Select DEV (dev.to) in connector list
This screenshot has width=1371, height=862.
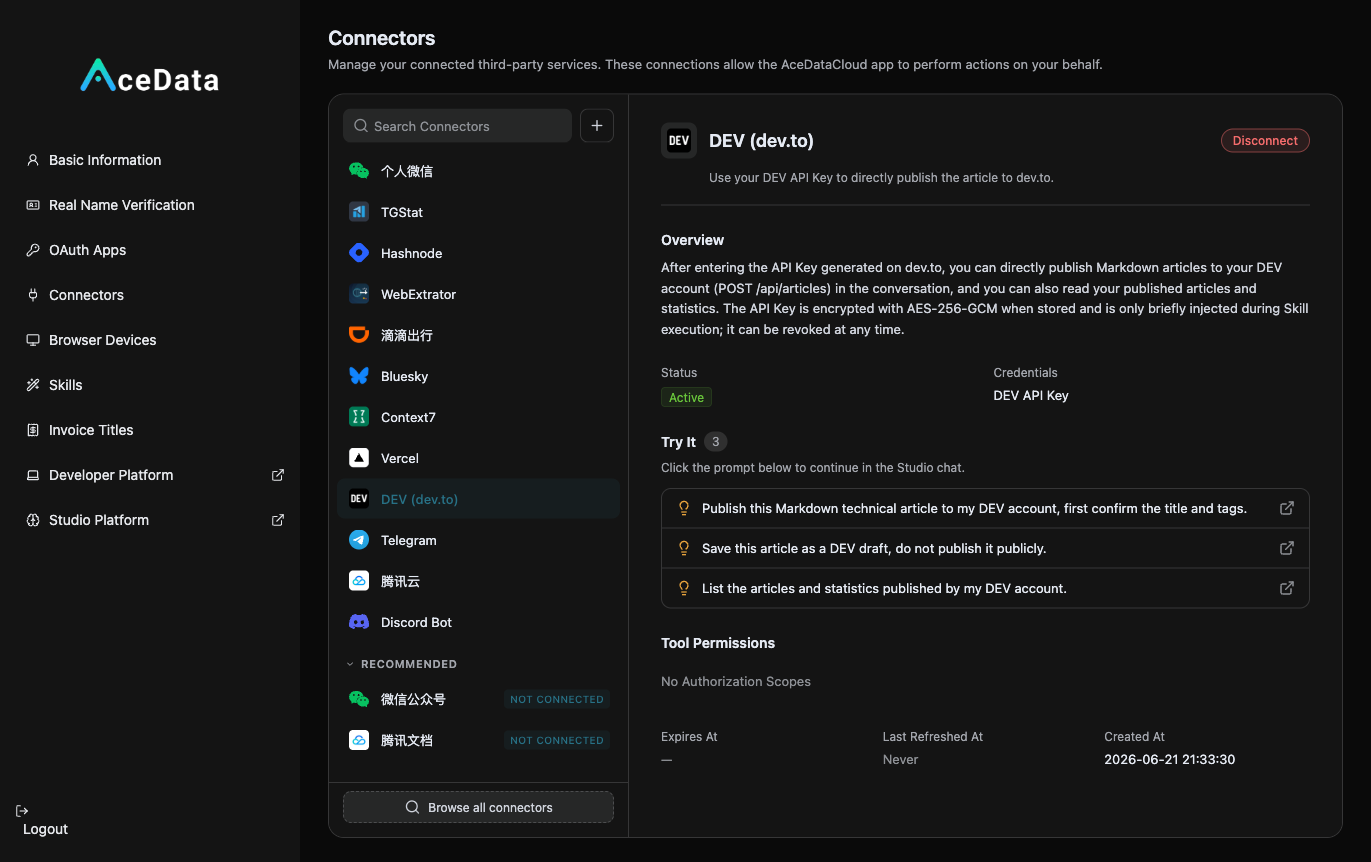478,499
